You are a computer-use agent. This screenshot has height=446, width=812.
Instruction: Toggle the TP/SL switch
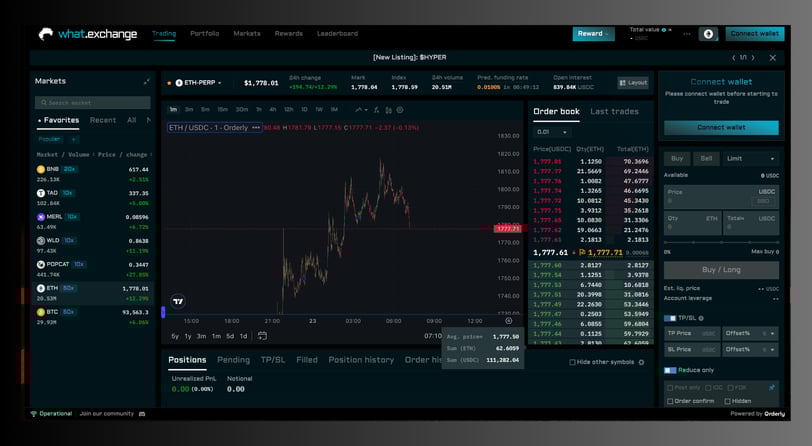(670, 319)
